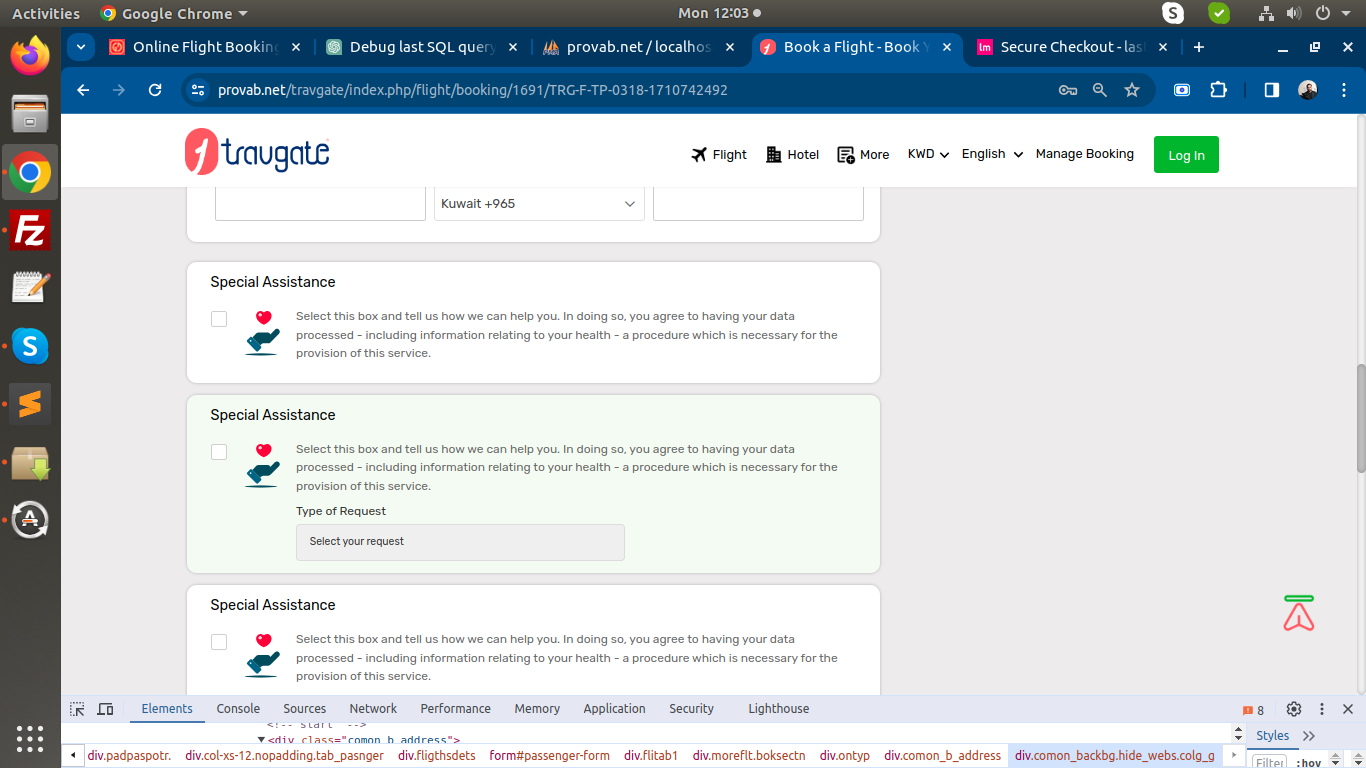This screenshot has width=1366, height=768.
Task: Expand more DevTools side tabs chevron
Action: tap(1309, 736)
